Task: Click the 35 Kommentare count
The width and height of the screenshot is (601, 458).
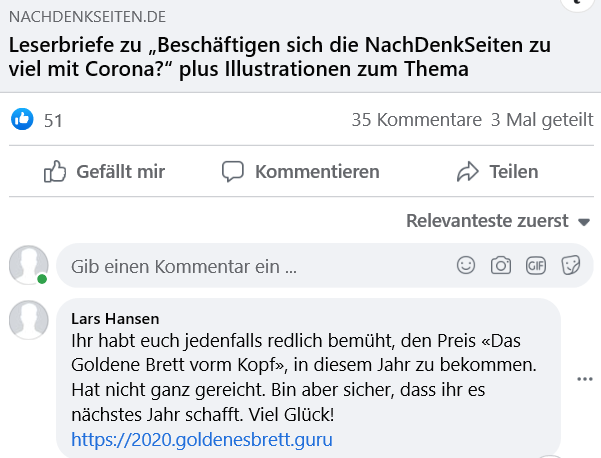Action: pos(416,120)
